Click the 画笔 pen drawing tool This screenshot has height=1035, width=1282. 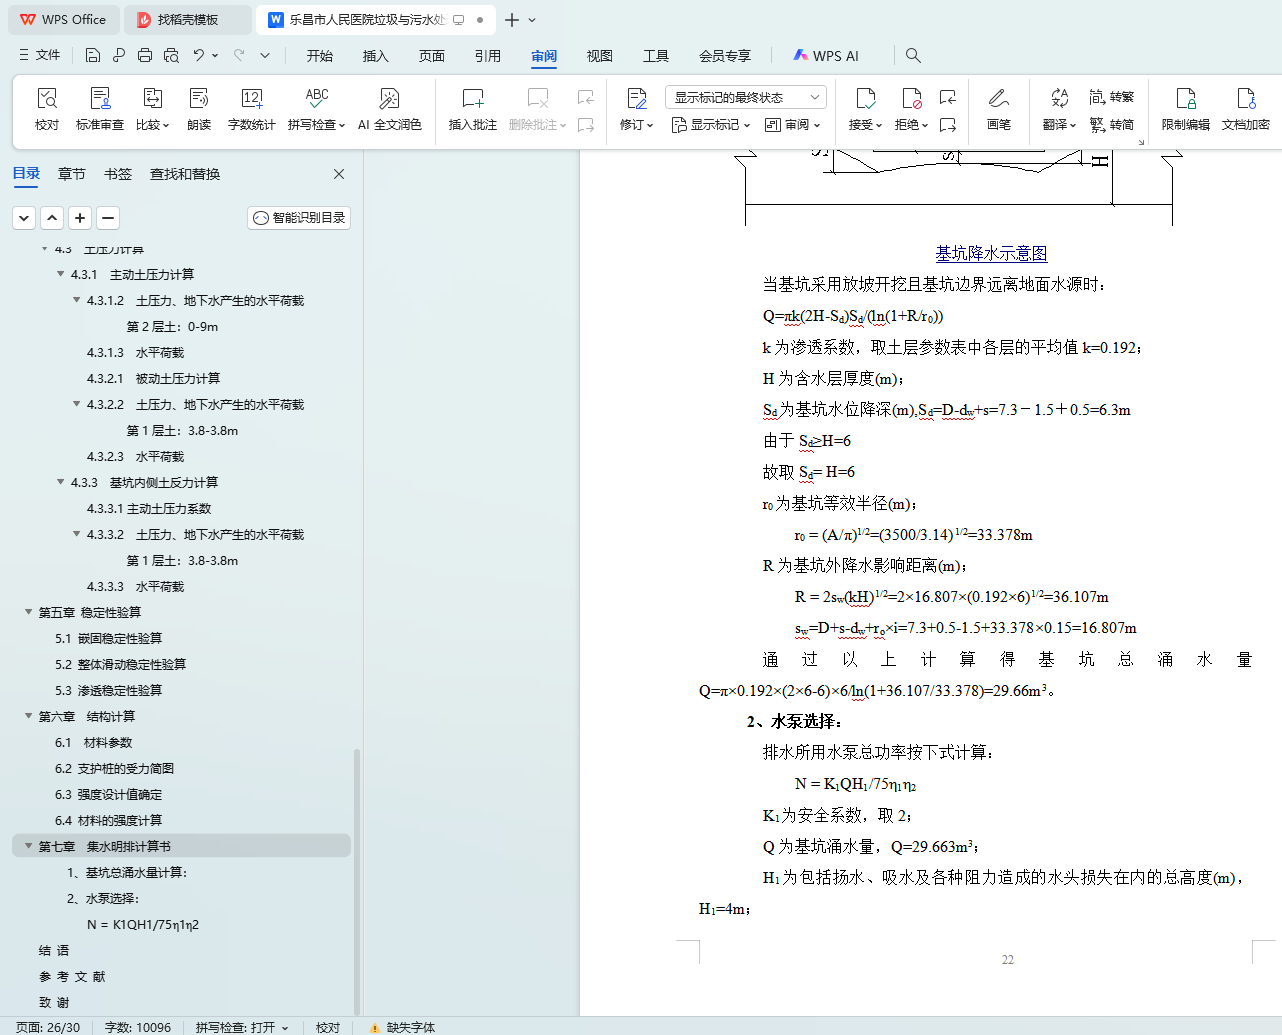(x=998, y=108)
